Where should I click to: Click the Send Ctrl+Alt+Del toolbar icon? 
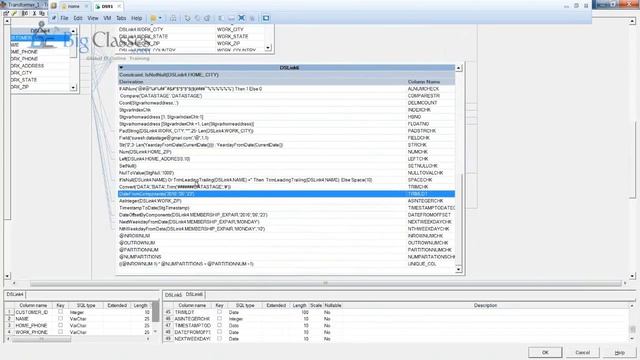coord(173,18)
